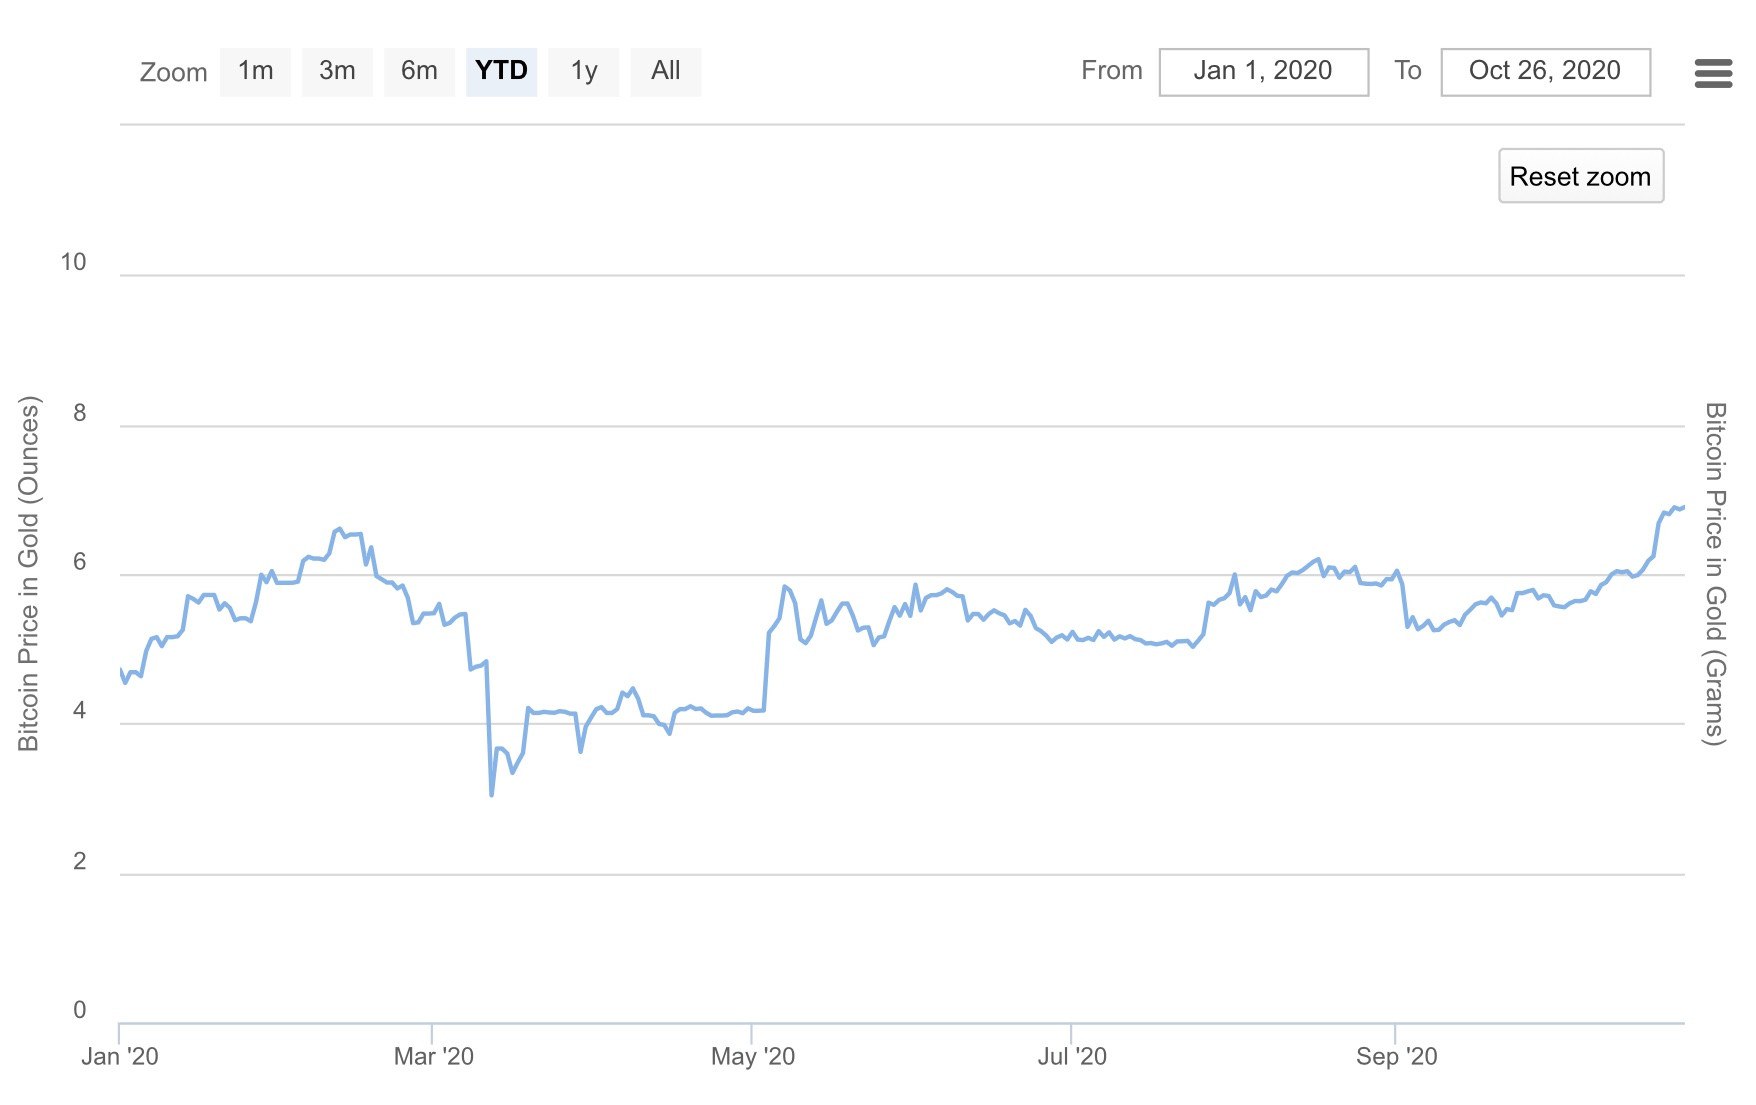Click the Sep '20 axis label
Image resolution: width=1756 pixels, height=1105 pixels.
(1396, 1057)
